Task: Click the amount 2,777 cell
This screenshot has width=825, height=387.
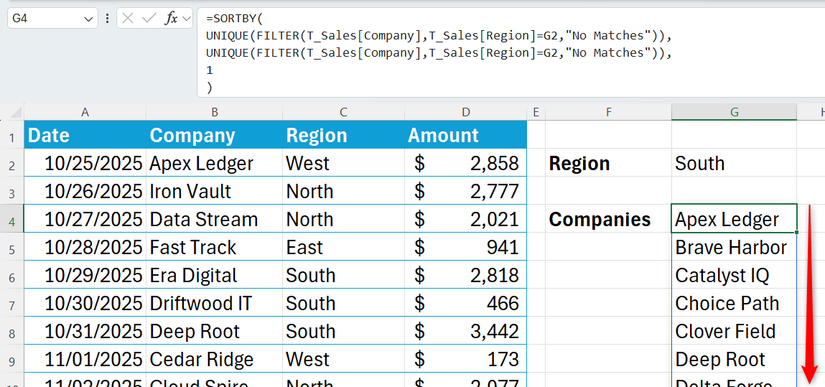Action: [x=466, y=191]
